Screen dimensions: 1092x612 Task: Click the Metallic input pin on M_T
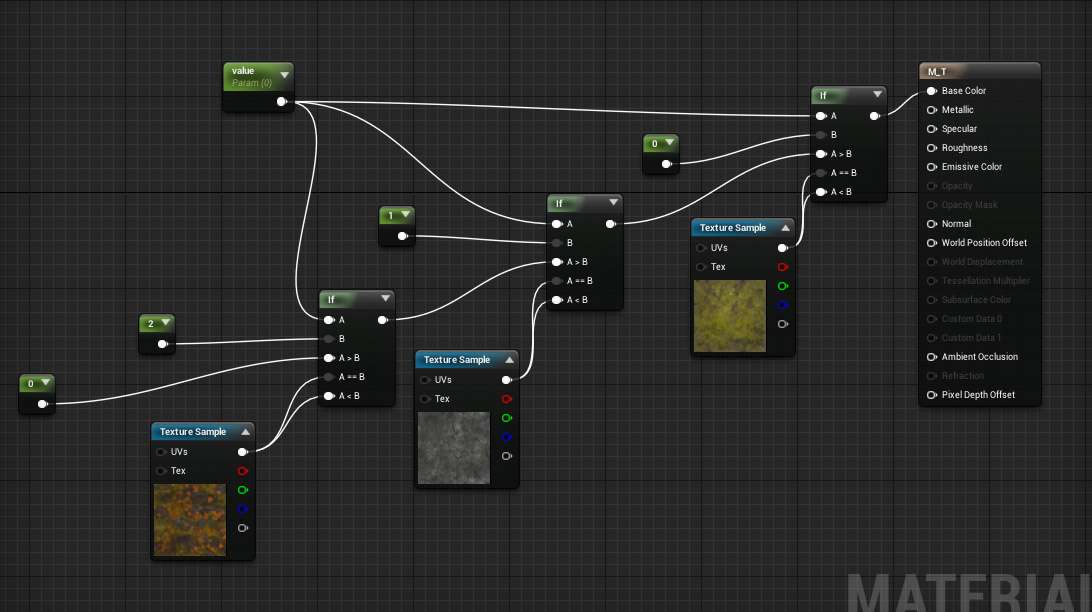932,110
